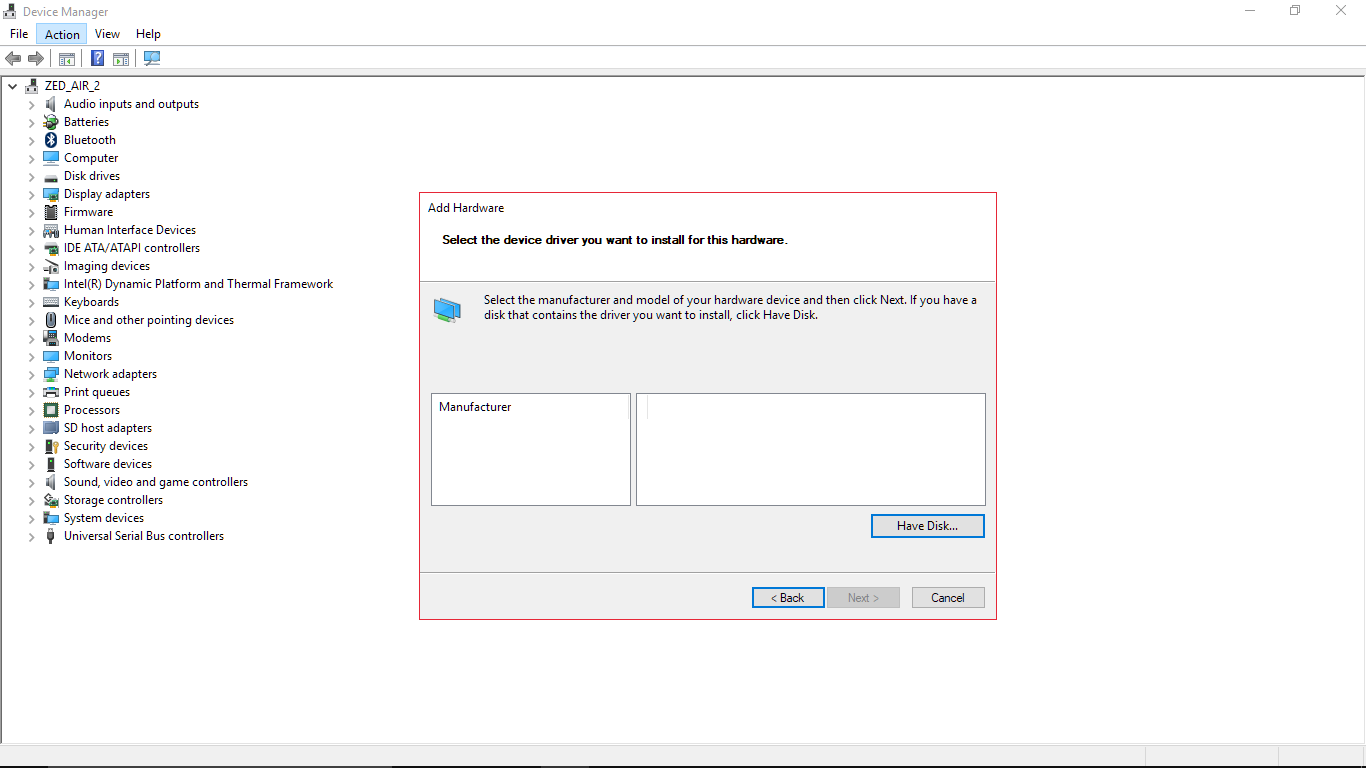This screenshot has width=1366, height=768.
Task: Click the Batteries category icon
Action: [51, 122]
